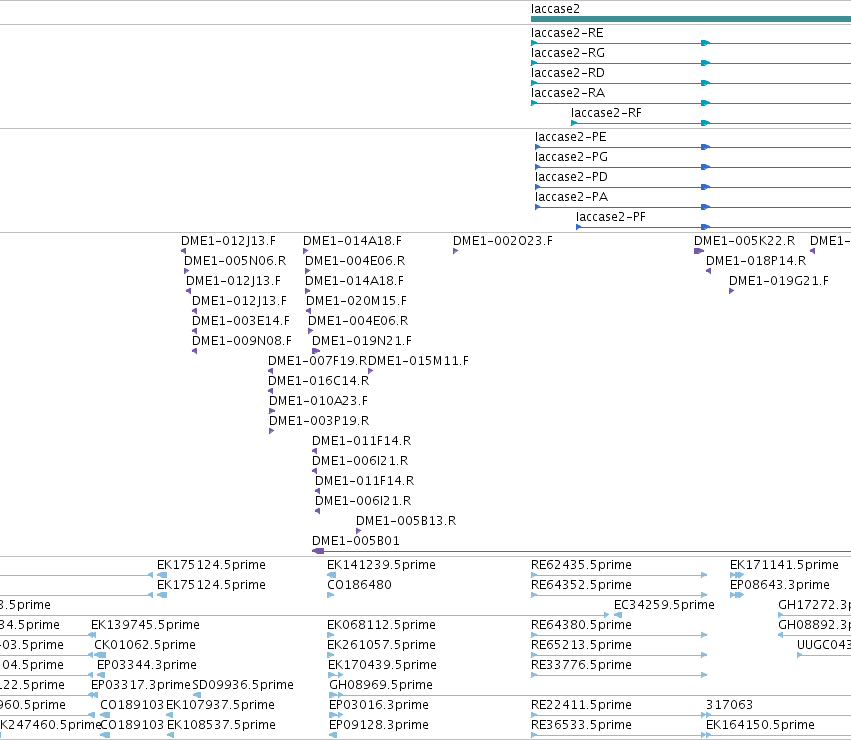This screenshot has width=851, height=740.
Task: Select EST RE64380.5prime
Action: point(619,635)
